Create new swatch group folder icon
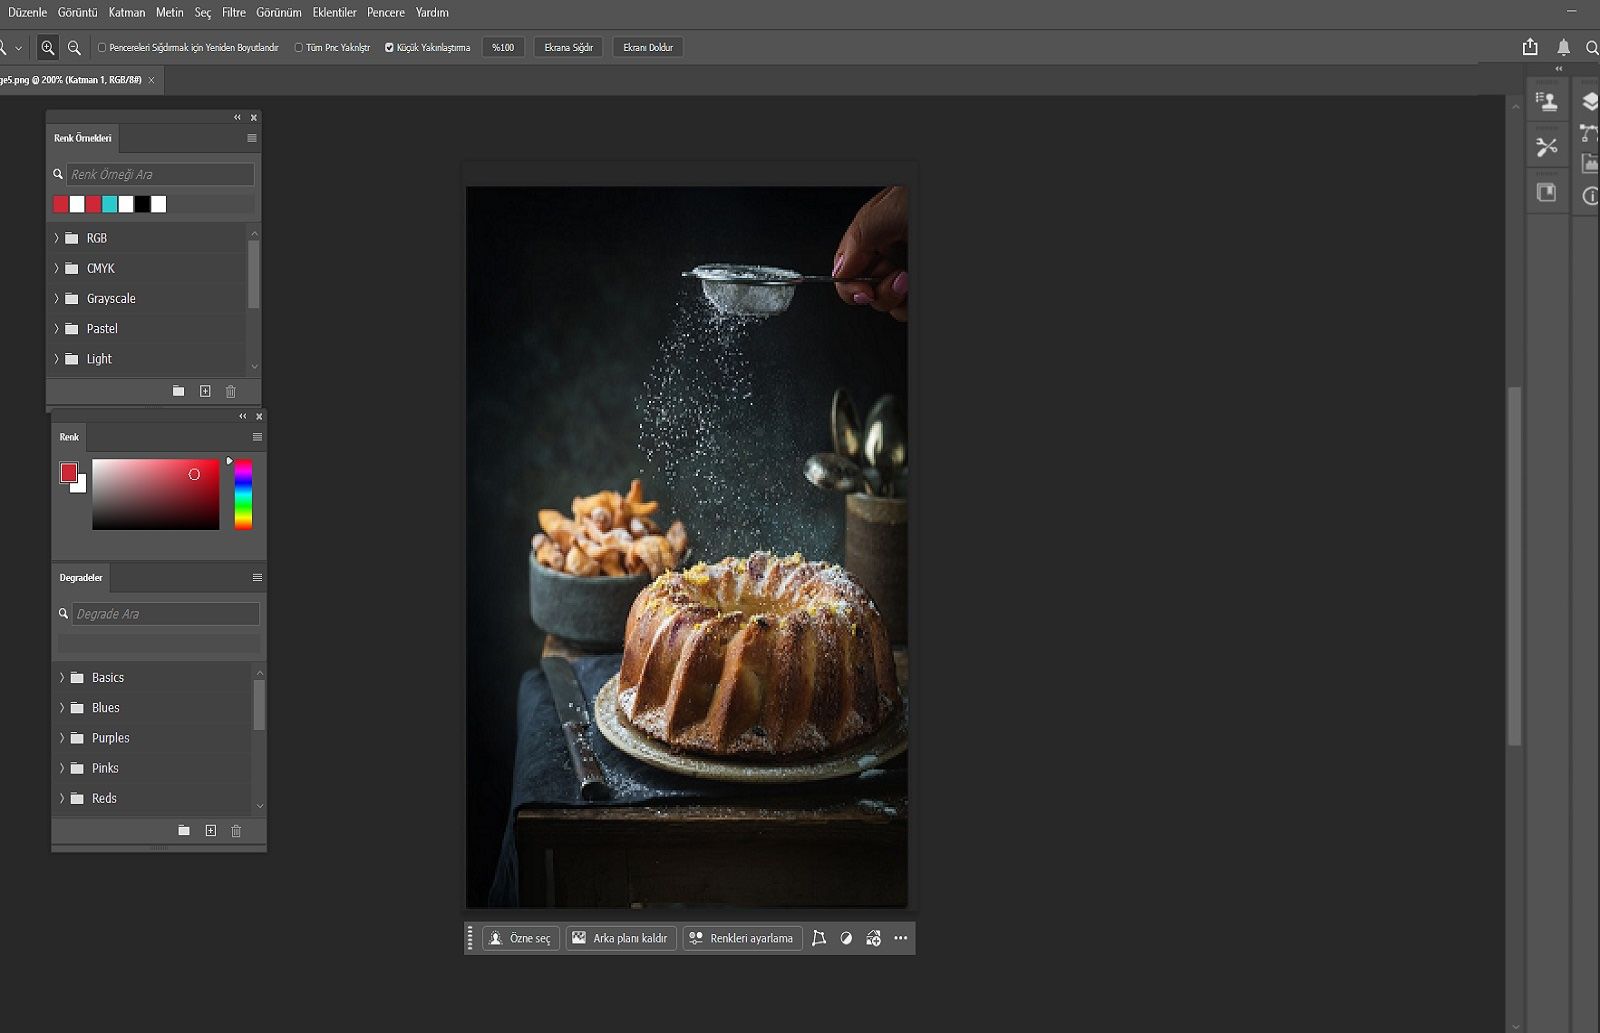This screenshot has height=1033, width=1600. [178, 391]
